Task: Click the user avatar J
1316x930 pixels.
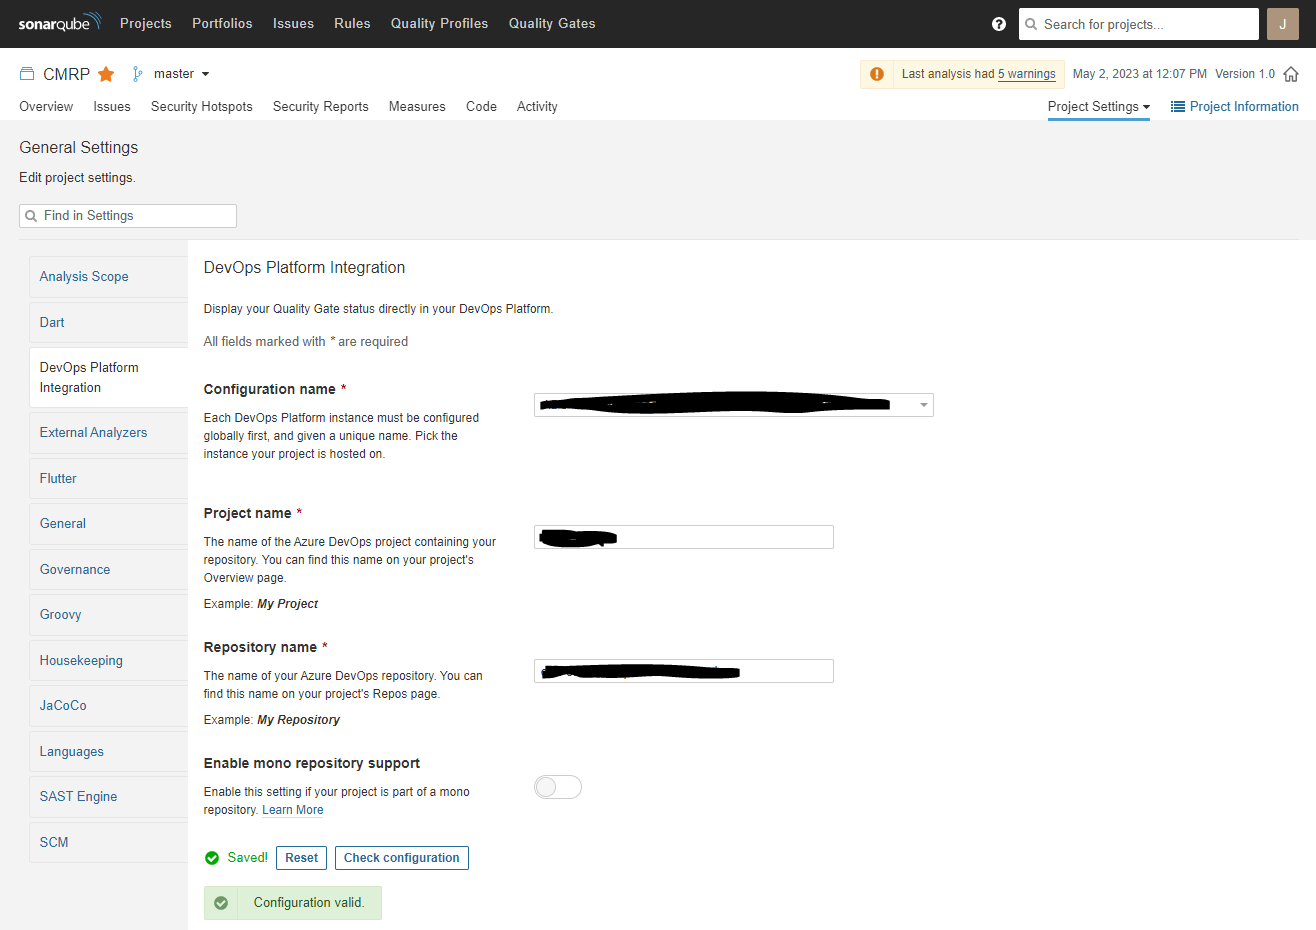Action: (x=1282, y=24)
